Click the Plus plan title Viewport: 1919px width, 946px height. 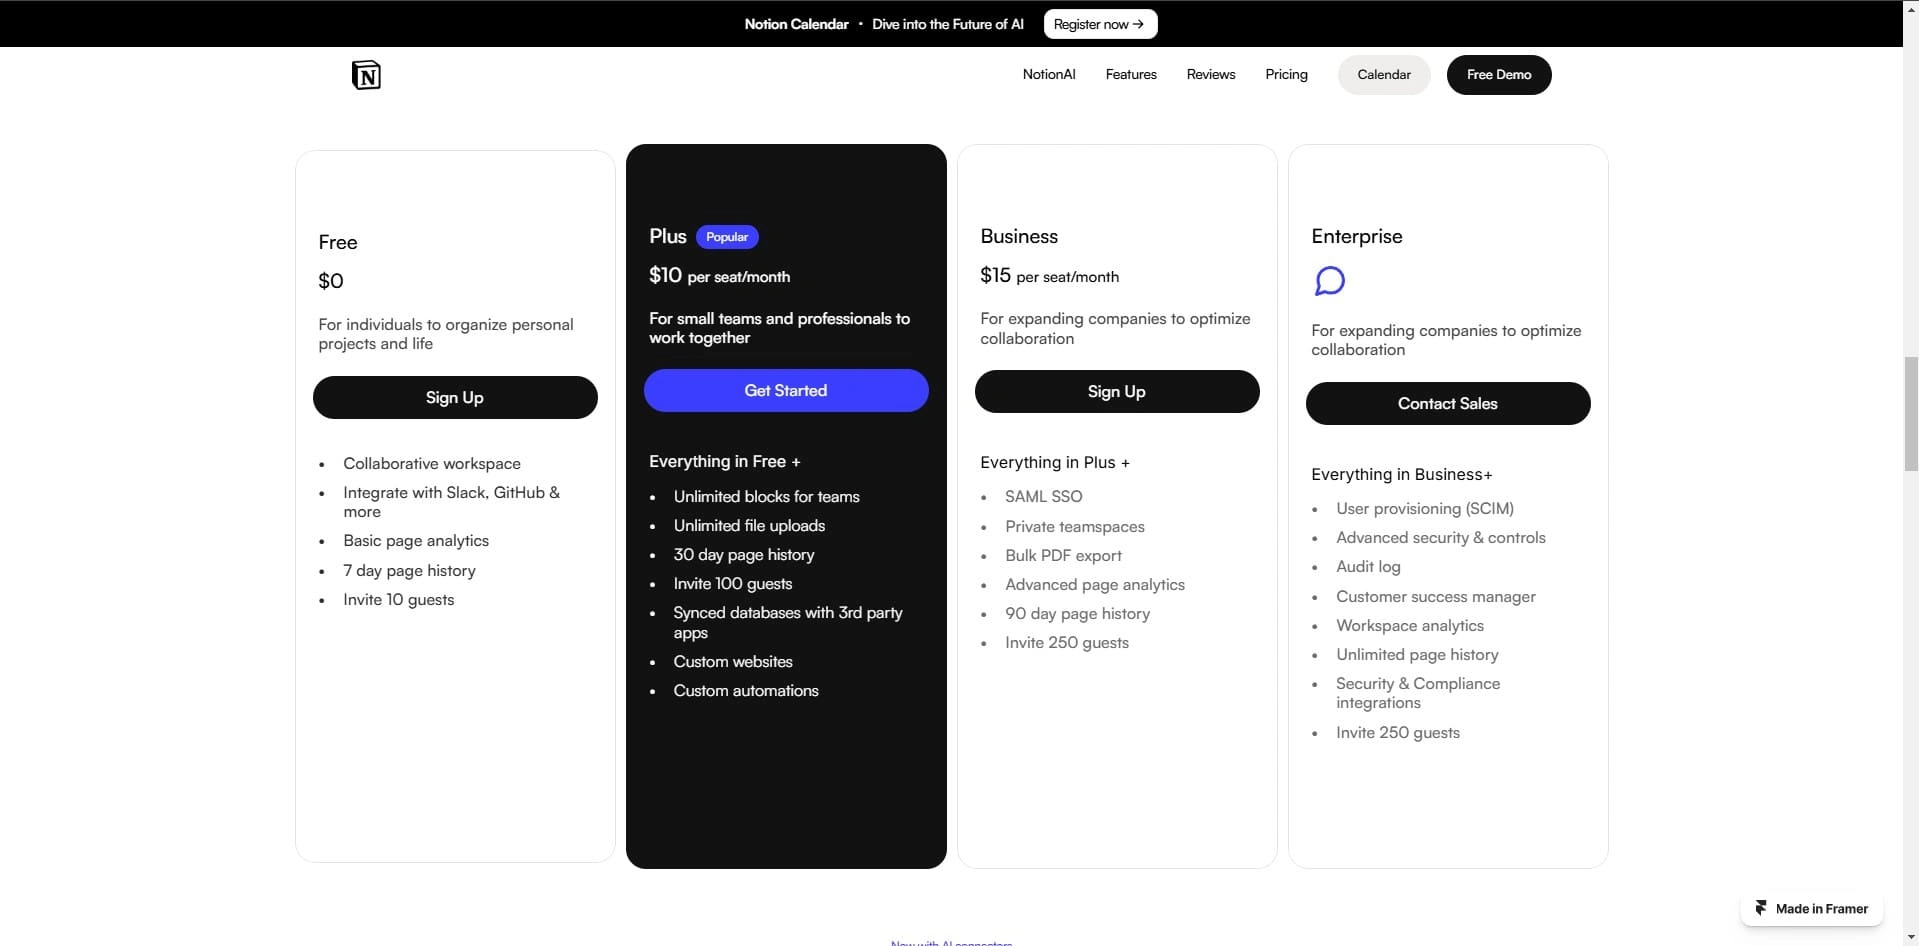pos(668,236)
